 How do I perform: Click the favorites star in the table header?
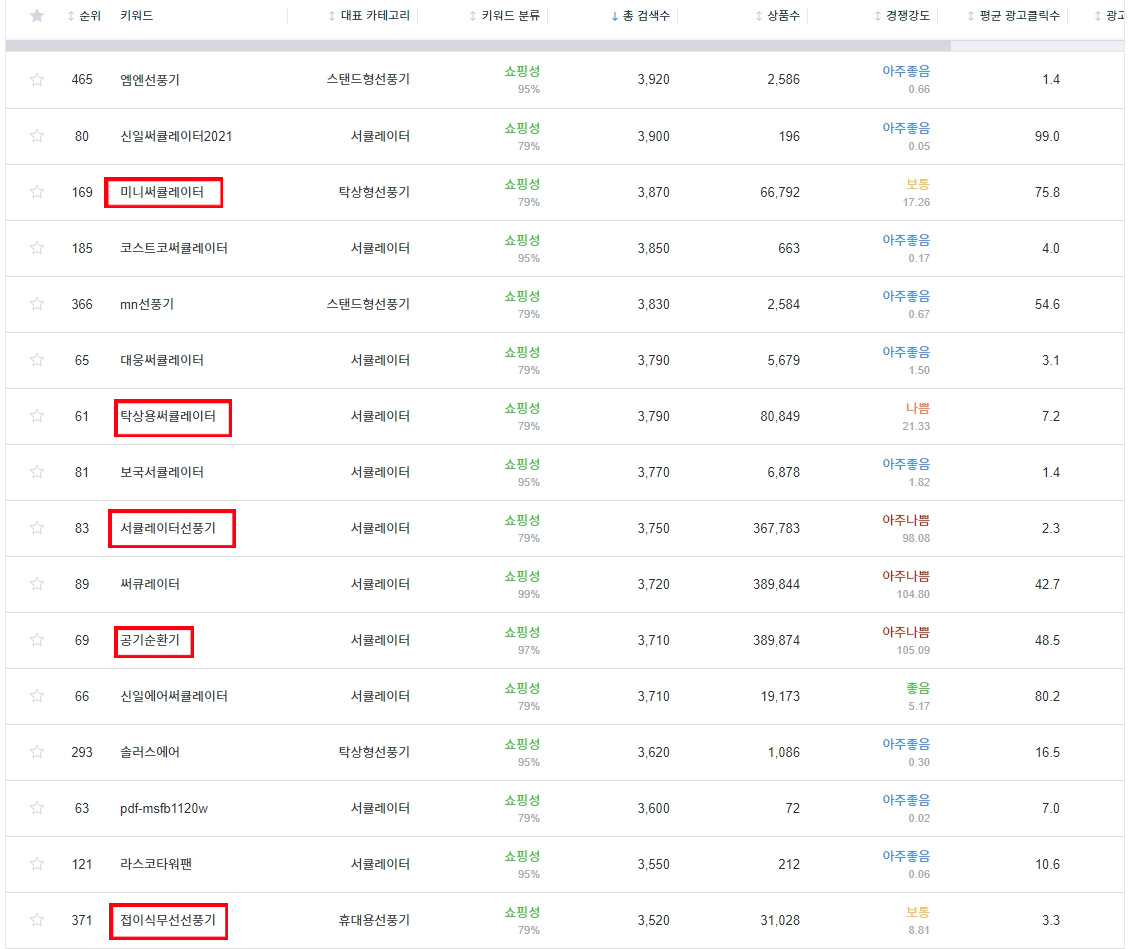point(37,16)
